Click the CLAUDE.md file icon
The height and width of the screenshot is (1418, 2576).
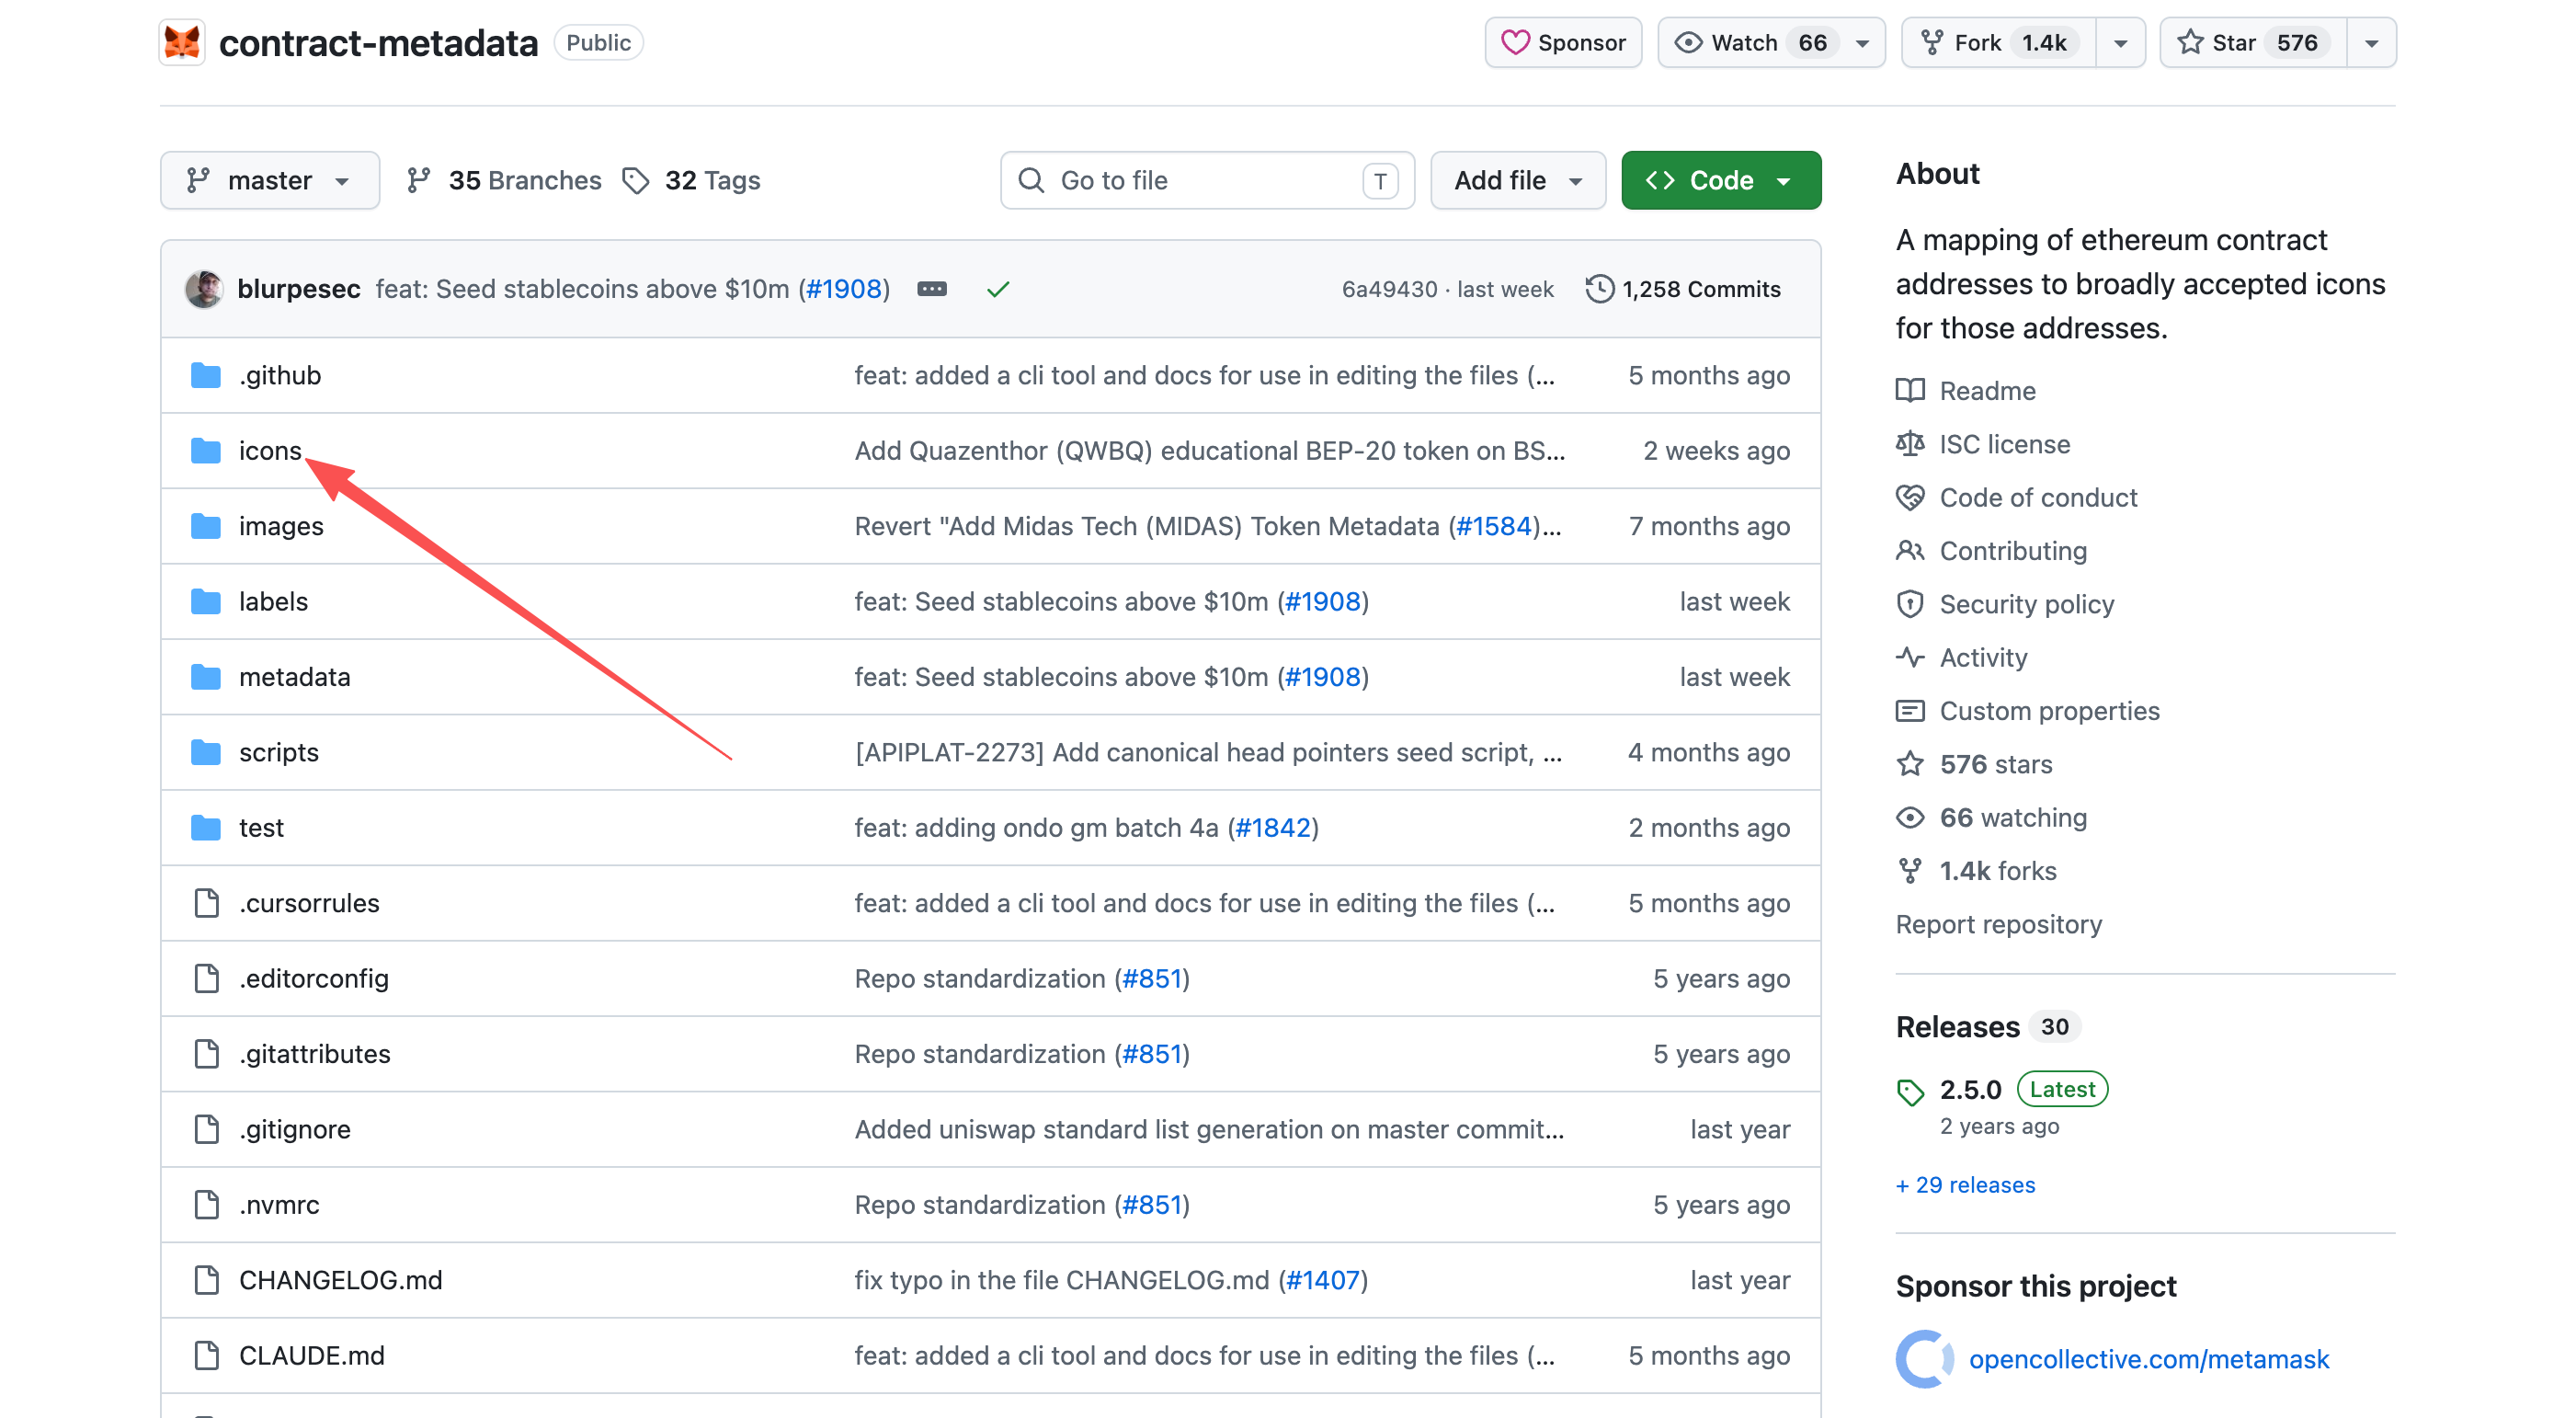tap(206, 1356)
